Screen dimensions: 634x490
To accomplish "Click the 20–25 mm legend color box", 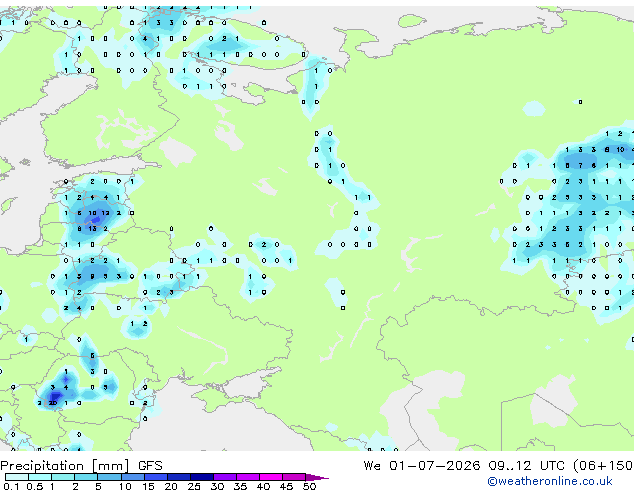I will click(179, 477).
